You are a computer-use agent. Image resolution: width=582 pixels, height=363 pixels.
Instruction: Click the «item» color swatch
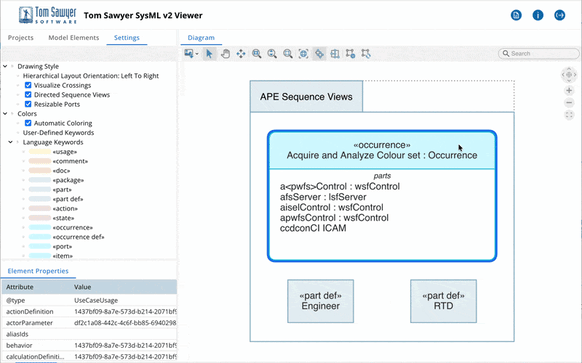coord(40,256)
